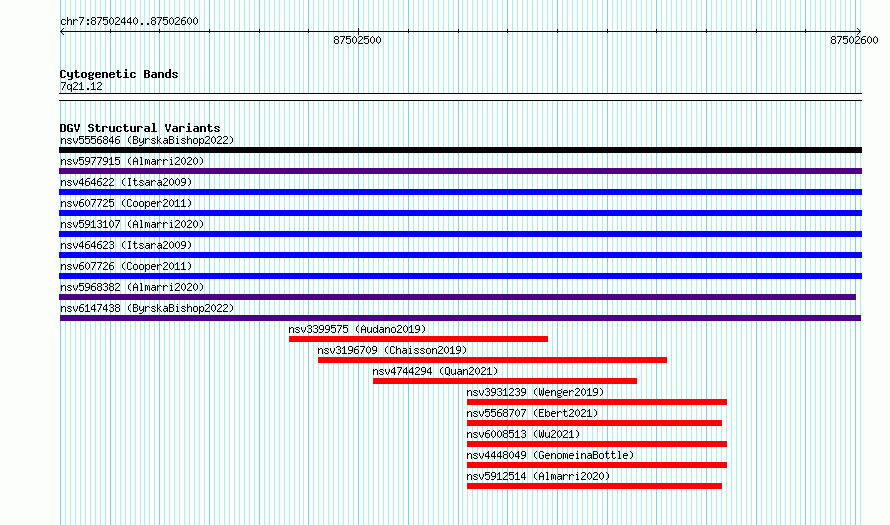Image resolution: width=890 pixels, height=525 pixels.
Task: Click the right arrow of the ruler
Action: 859,32
